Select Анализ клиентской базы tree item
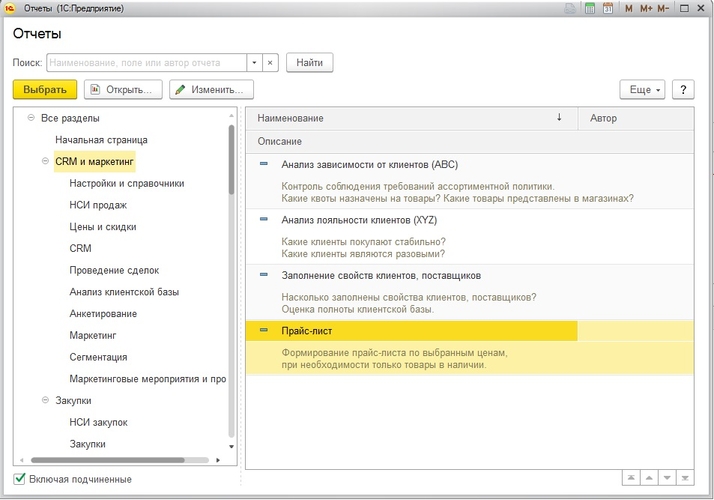The width and height of the screenshot is (714, 500). [124, 292]
